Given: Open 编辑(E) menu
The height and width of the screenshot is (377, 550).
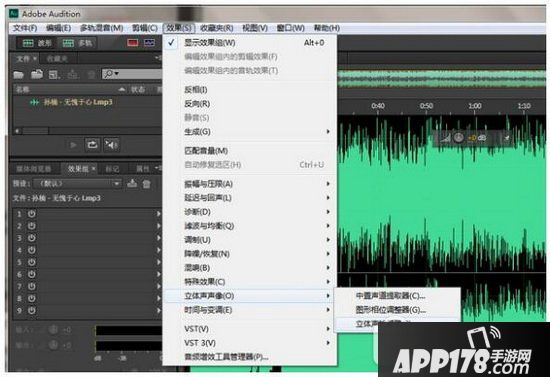Looking at the screenshot, I should pos(59,28).
